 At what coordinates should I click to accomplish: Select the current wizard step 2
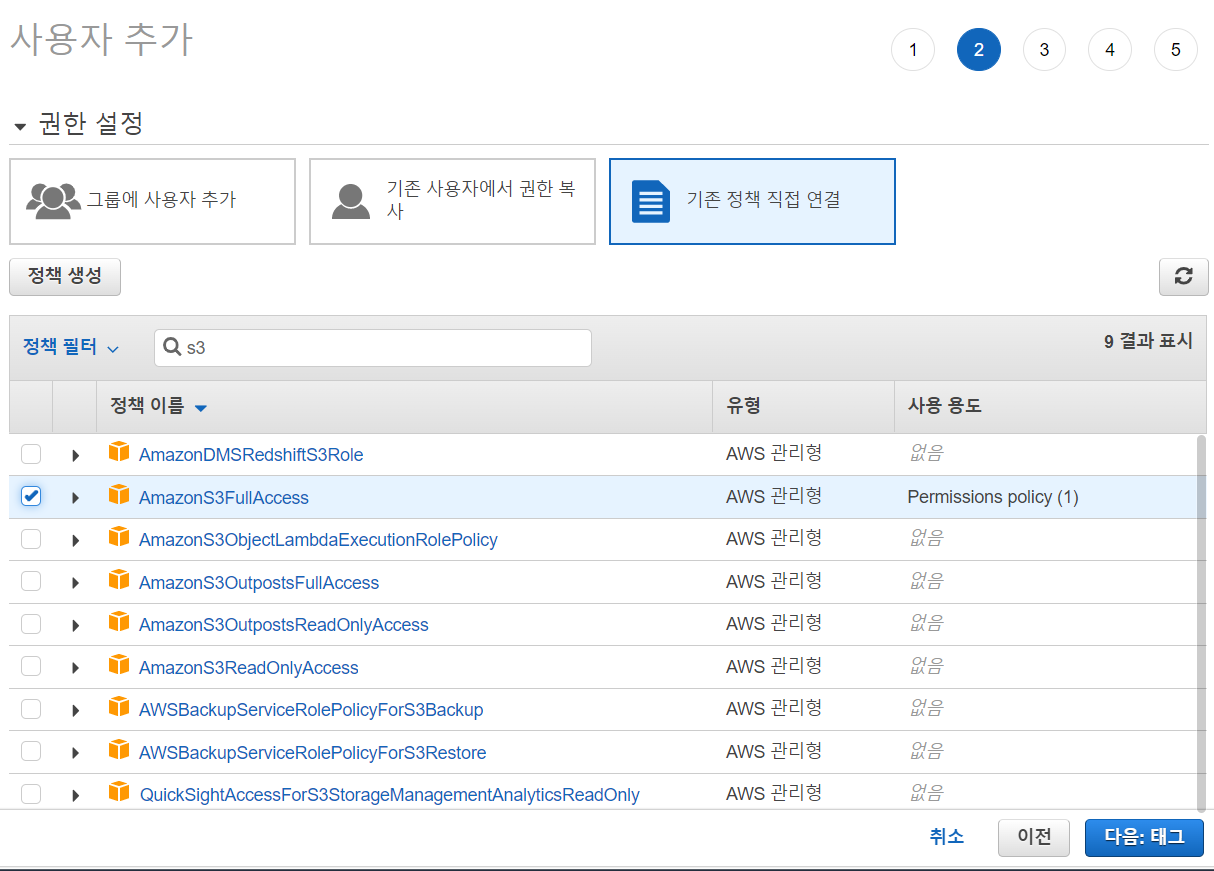(x=978, y=50)
